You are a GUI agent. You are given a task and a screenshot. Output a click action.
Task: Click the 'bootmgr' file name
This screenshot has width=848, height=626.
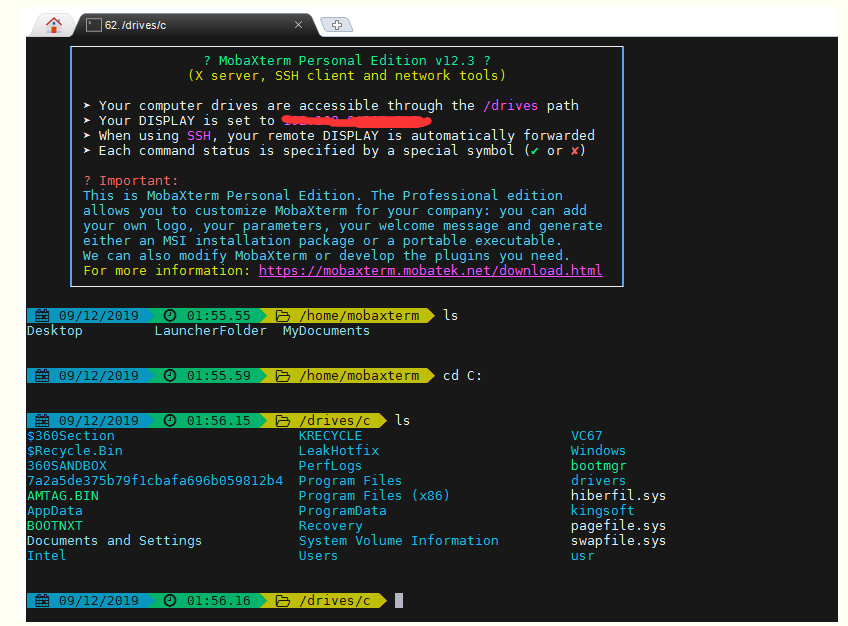599,466
